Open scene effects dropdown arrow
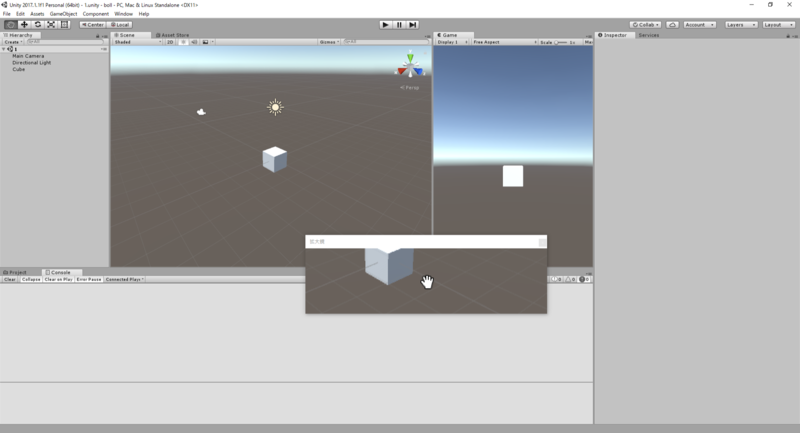The width and height of the screenshot is (800, 433). click(213, 42)
